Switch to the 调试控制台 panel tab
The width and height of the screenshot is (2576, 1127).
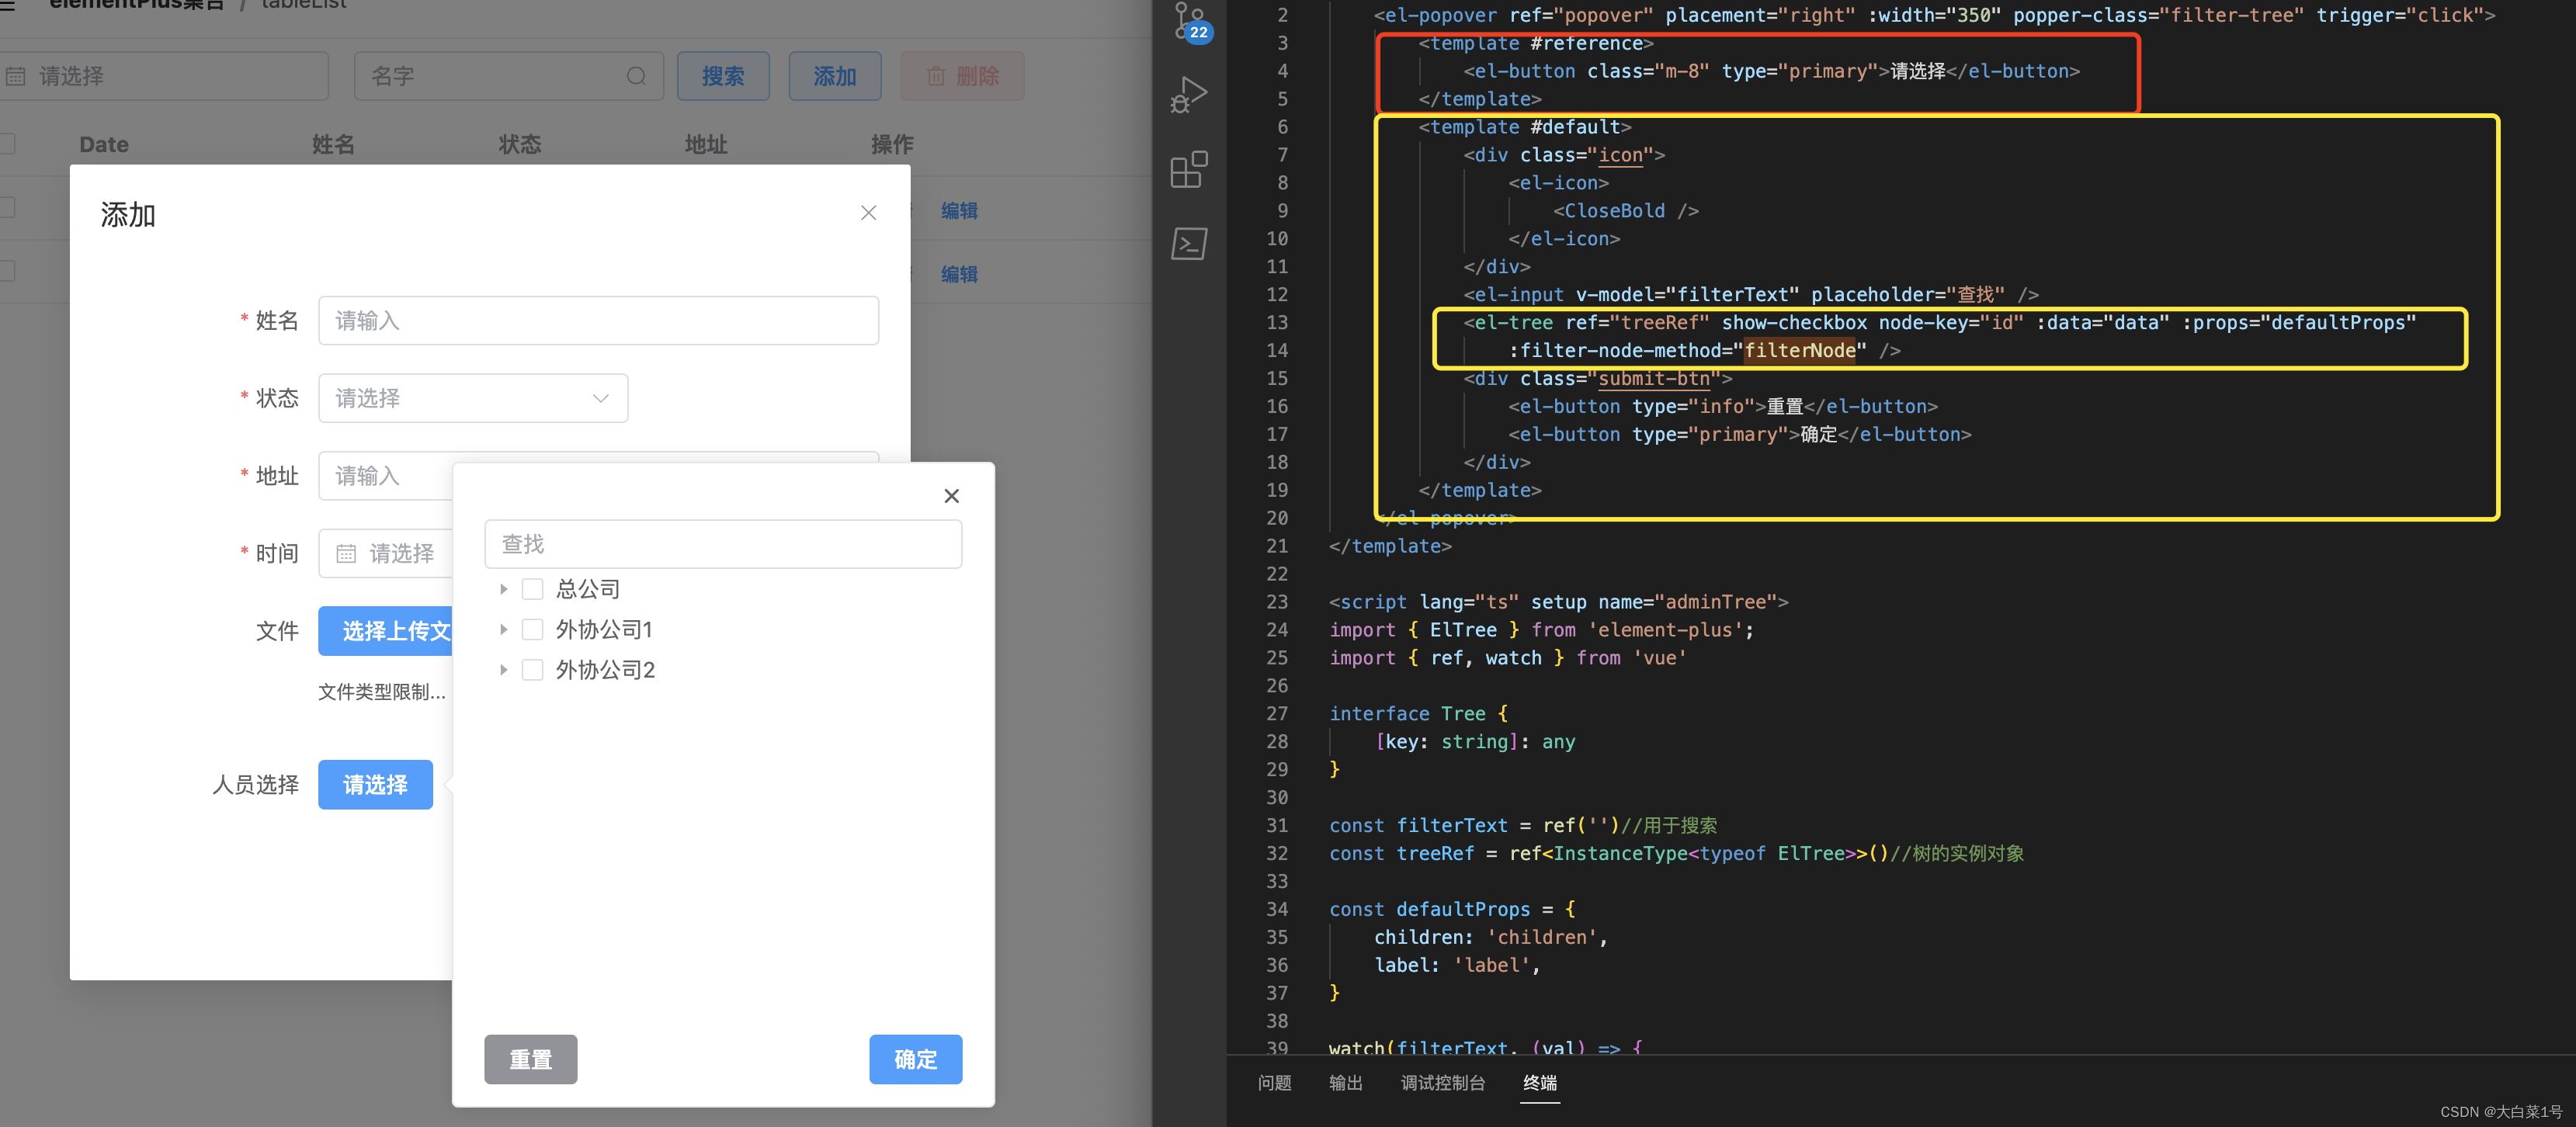pyautogui.click(x=1442, y=1083)
